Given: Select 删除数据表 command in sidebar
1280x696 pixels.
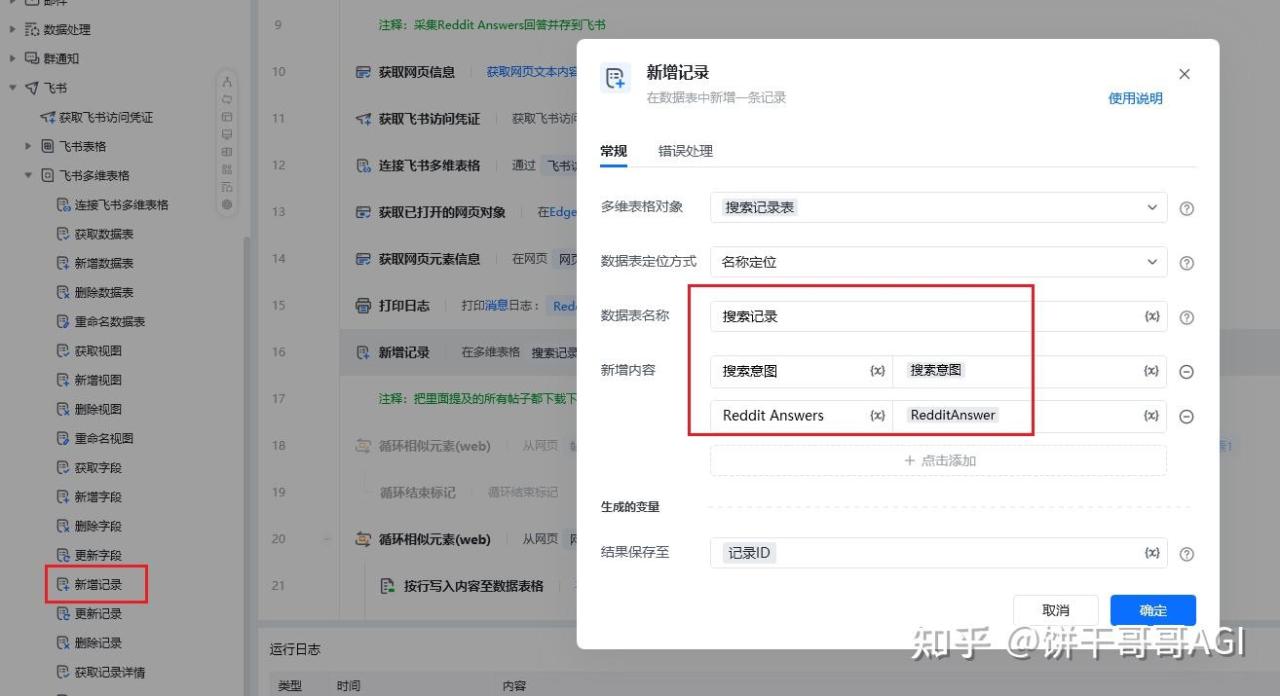Looking at the screenshot, I should pos(95,292).
